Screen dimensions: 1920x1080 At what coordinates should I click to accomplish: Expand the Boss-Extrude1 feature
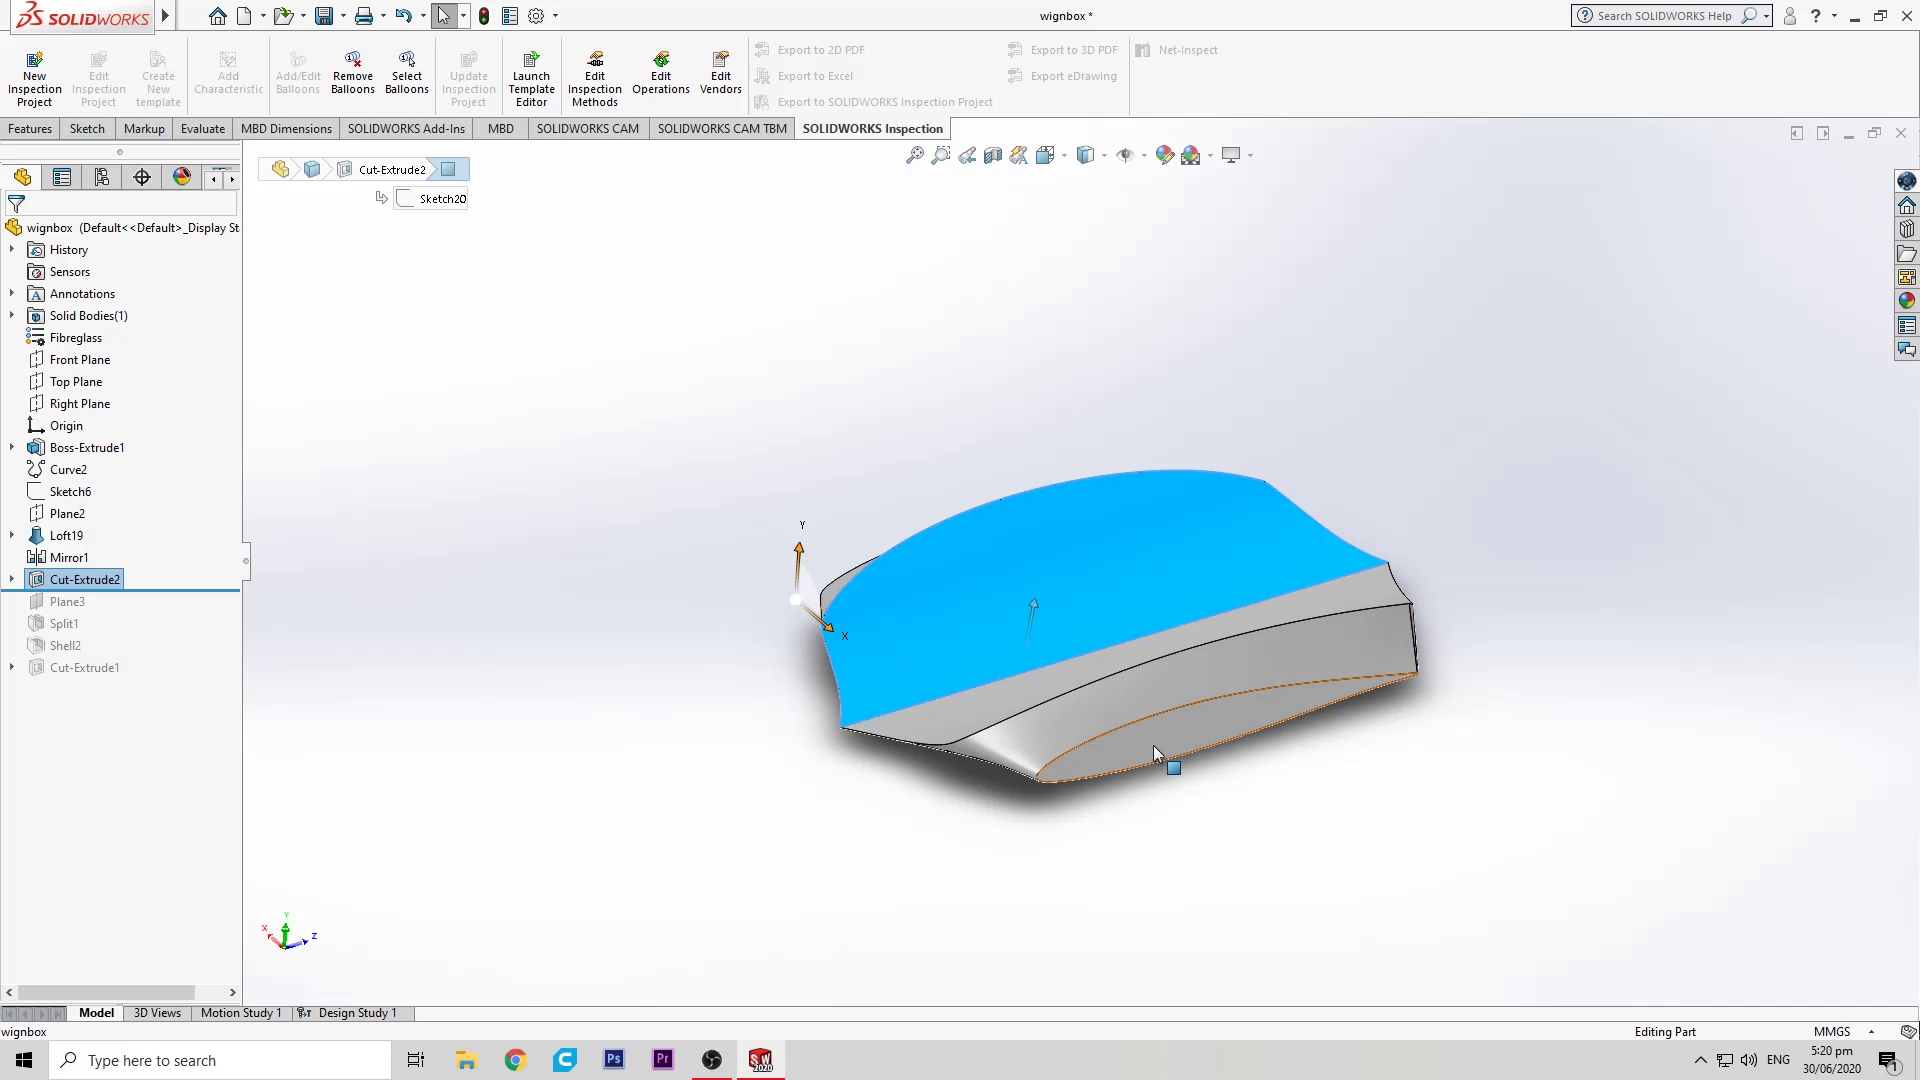pos(12,447)
